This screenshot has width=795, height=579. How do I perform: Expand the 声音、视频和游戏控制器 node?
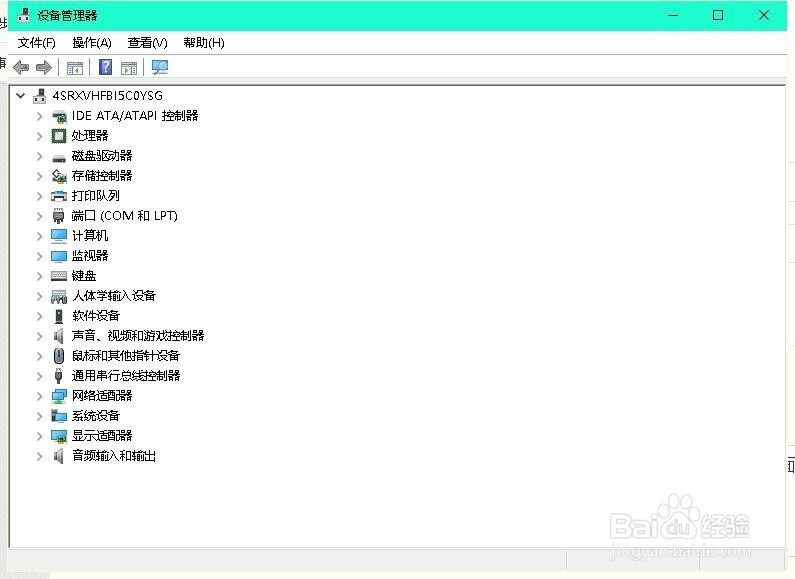pos(40,336)
